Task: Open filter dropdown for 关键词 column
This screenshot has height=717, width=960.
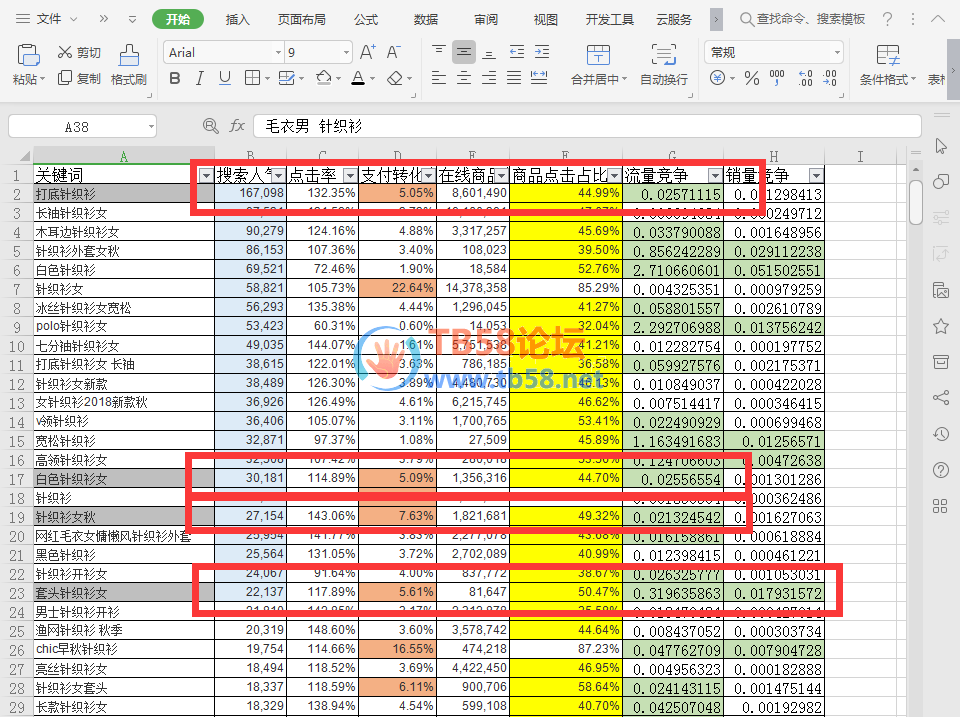Action: (x=206, y=175)
